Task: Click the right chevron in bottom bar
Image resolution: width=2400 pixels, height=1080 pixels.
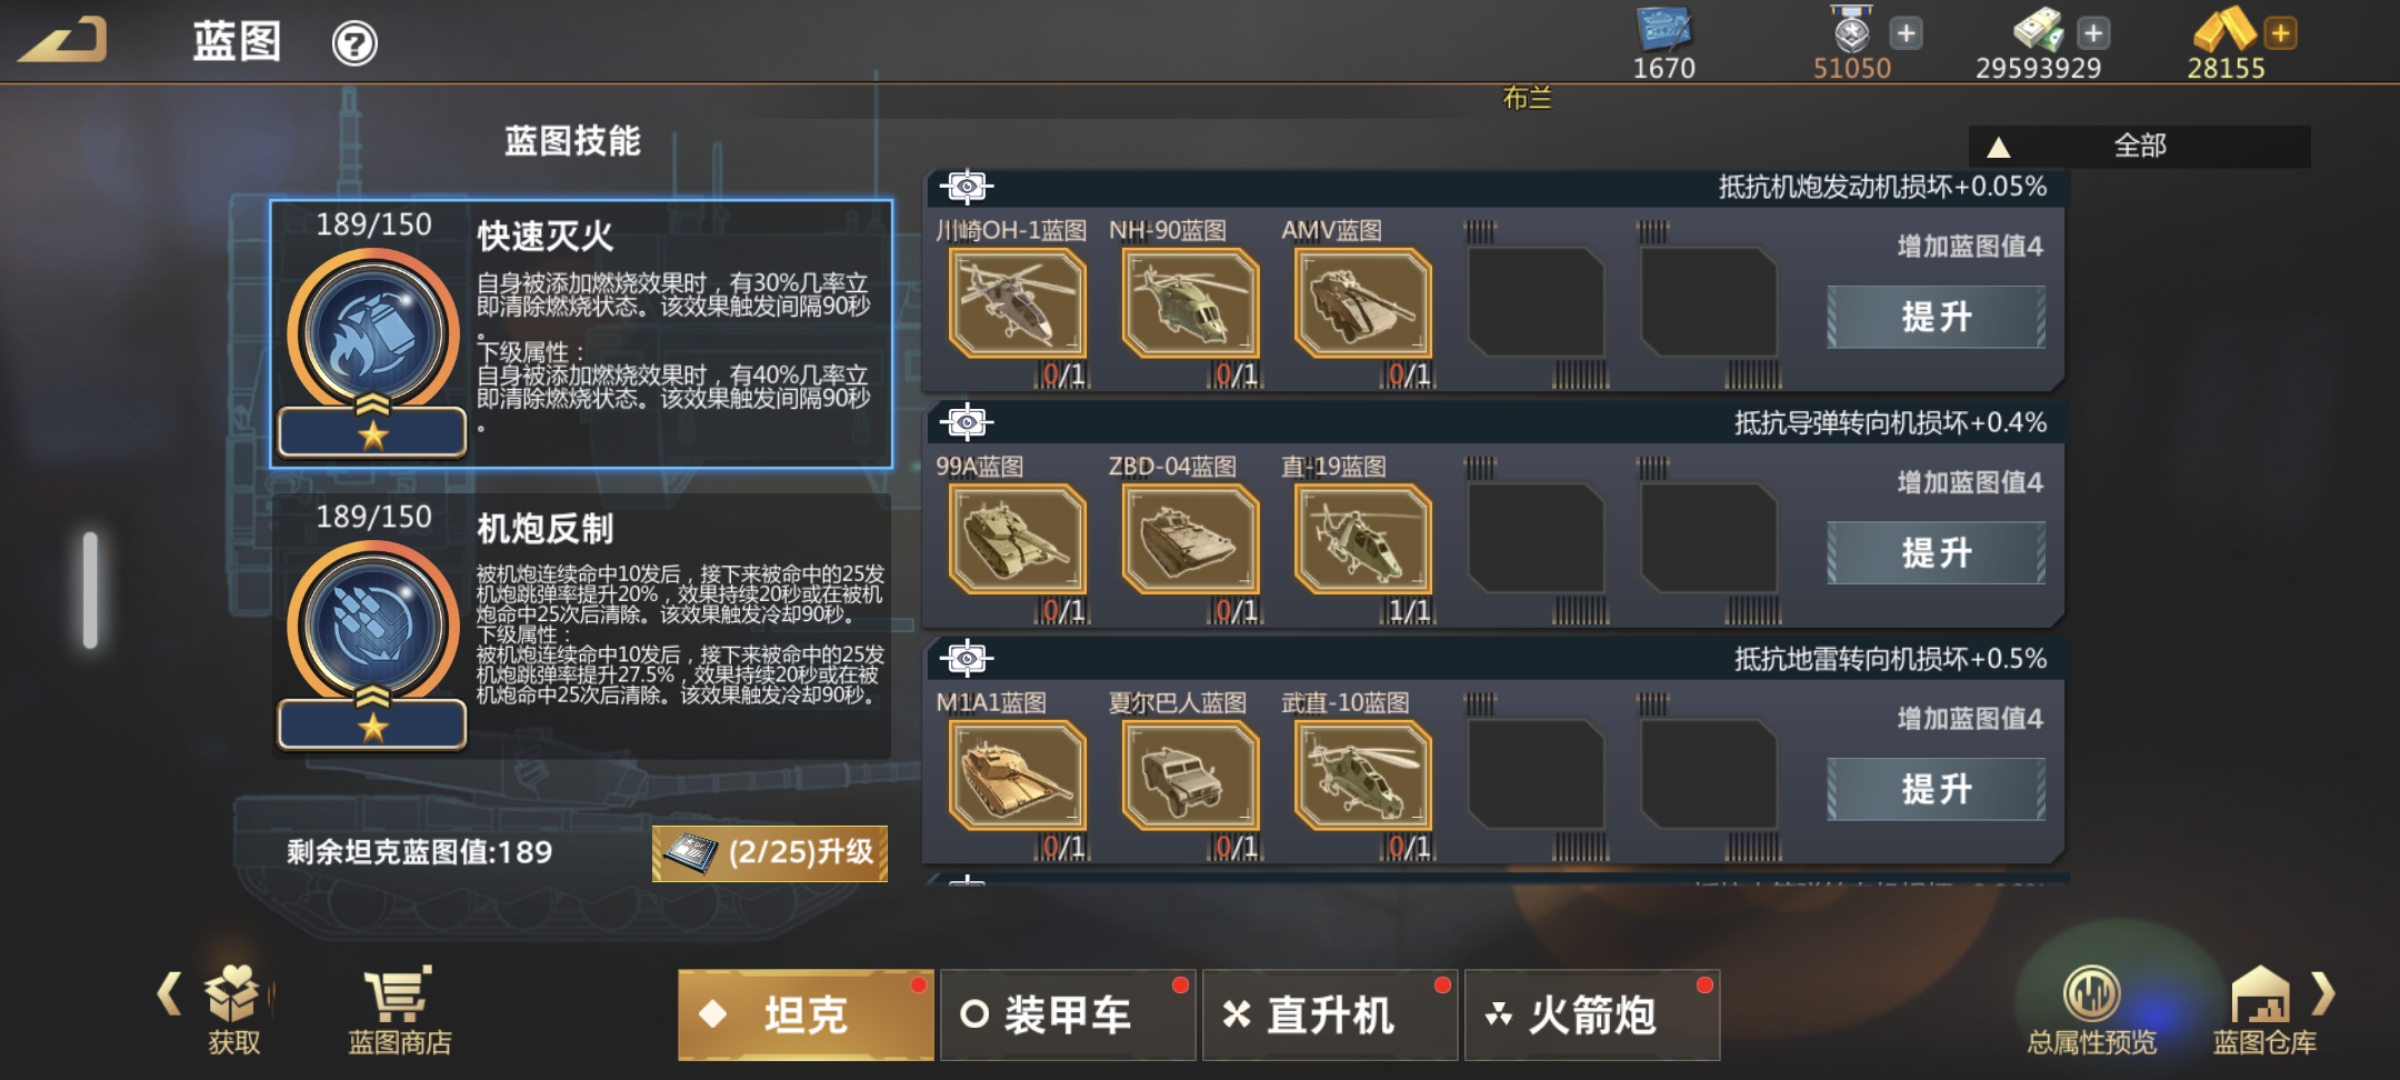Action: pos(2324,993)
